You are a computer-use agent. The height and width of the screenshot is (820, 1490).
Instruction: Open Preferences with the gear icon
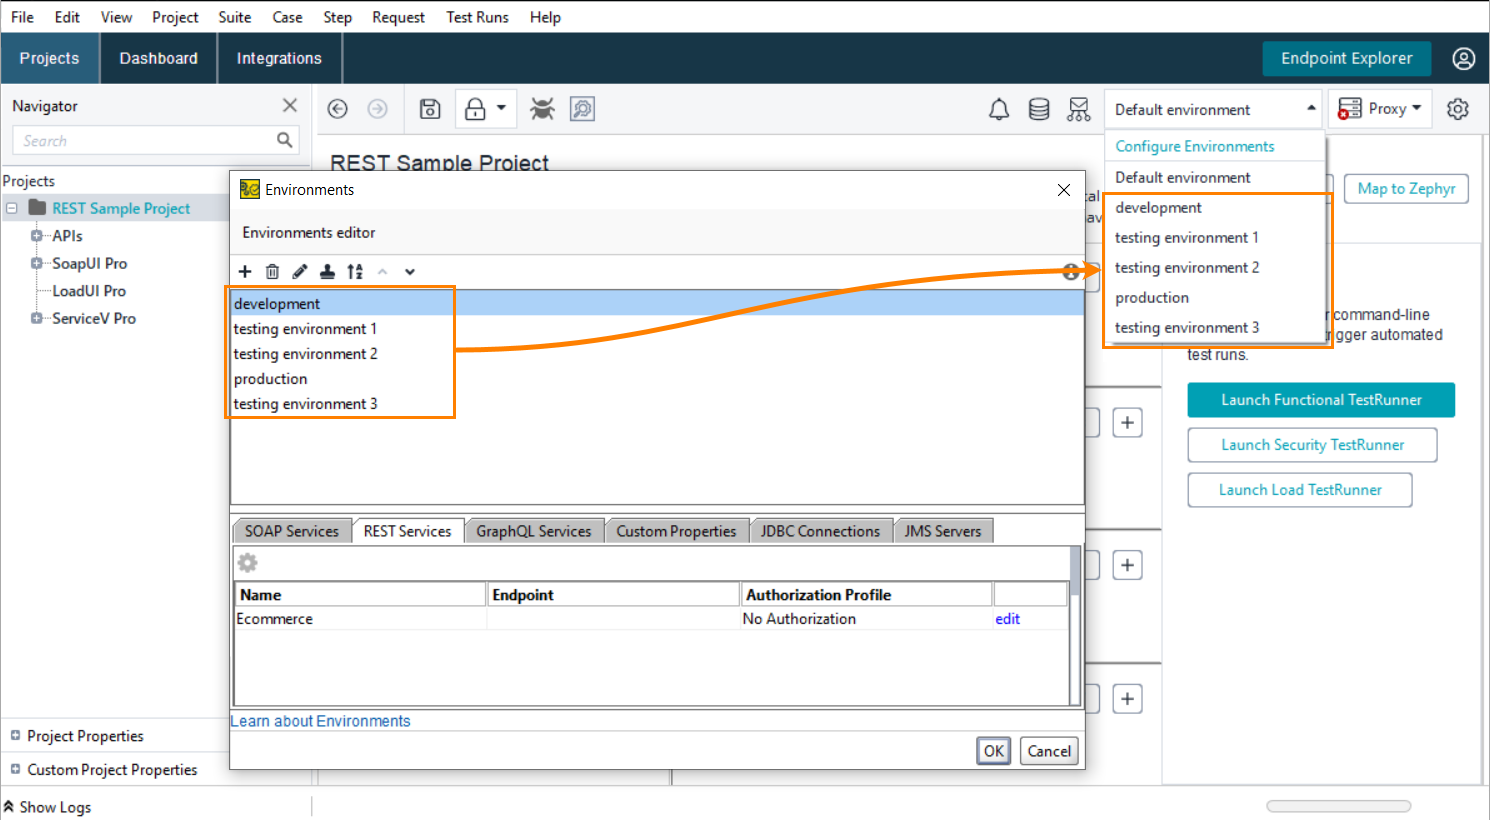[1458, 109]
